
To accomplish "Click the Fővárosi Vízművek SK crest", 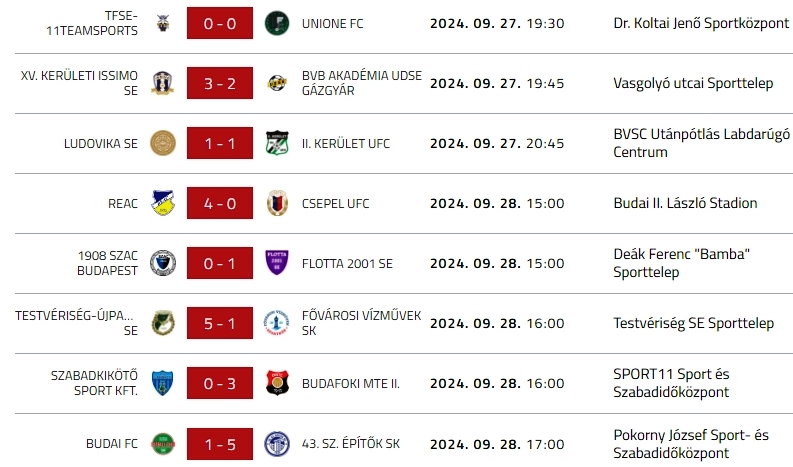I will coord(277,323).
